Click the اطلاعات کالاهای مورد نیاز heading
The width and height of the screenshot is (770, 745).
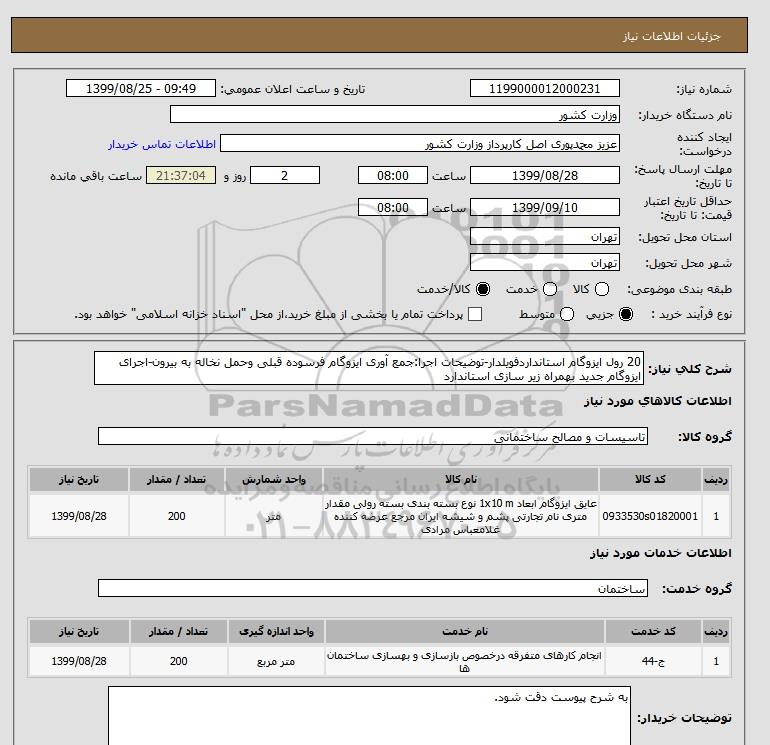point(658,401)
